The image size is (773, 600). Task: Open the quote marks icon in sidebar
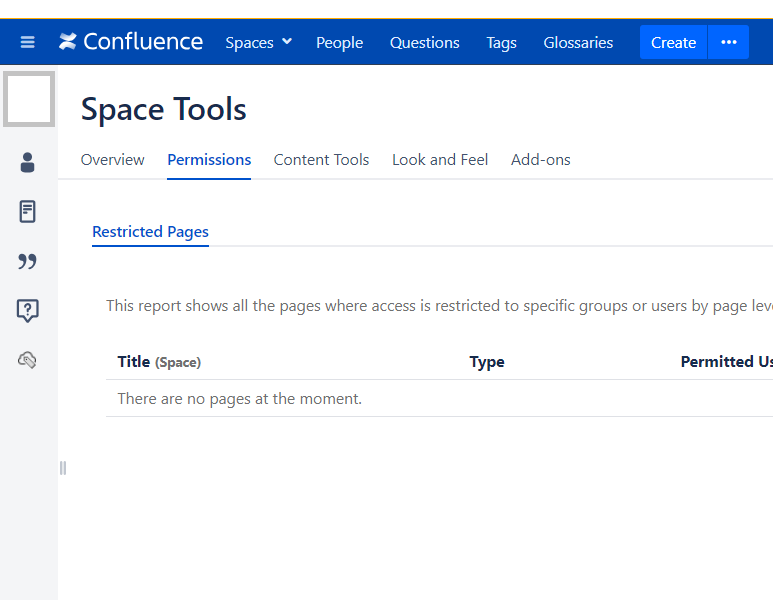click(28, 261)
